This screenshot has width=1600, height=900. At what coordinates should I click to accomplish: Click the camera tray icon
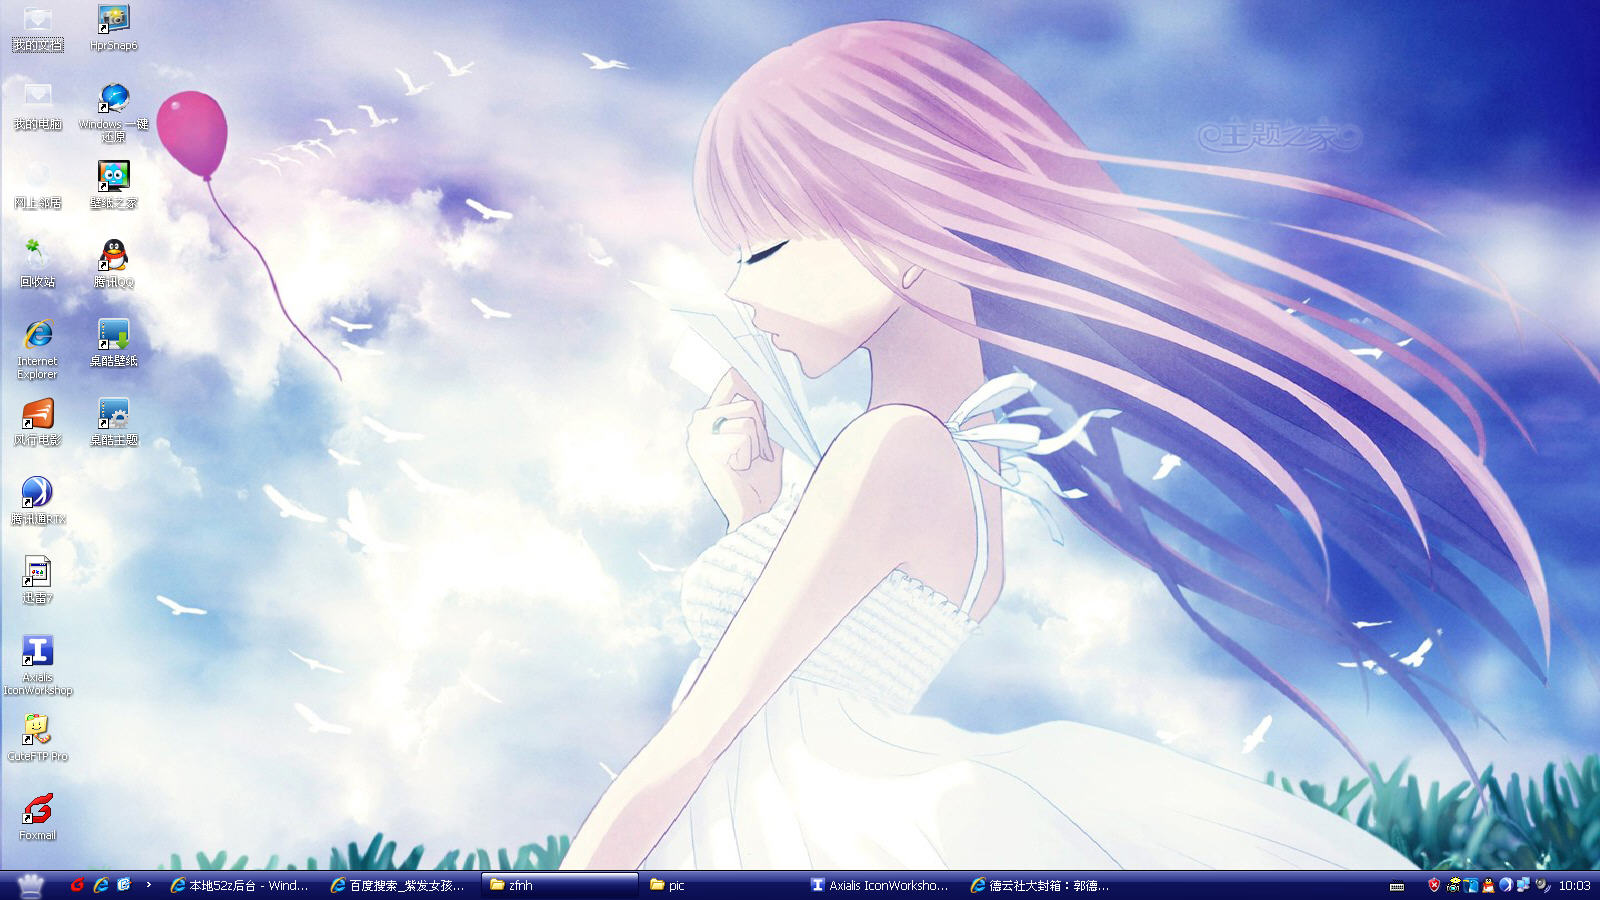[x=1453, y=885]
